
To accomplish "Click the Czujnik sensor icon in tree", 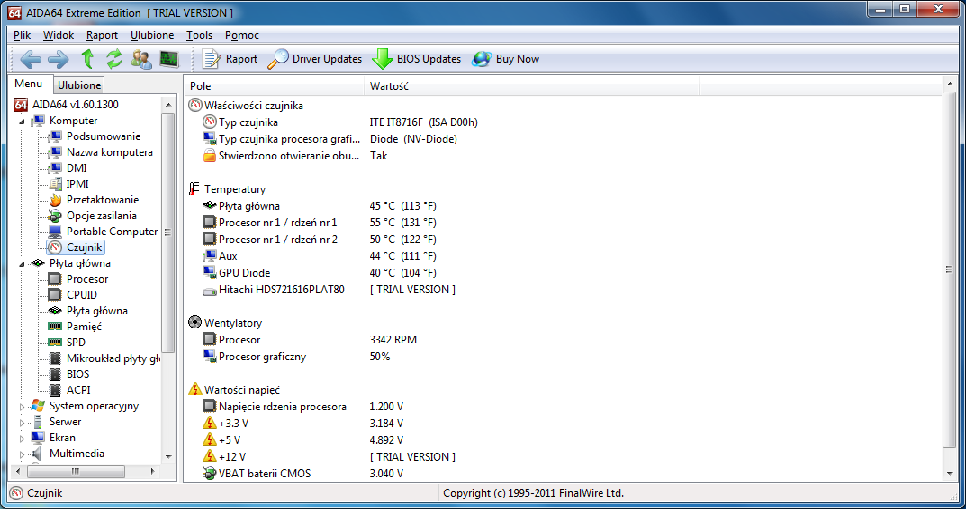I will 56,248.
